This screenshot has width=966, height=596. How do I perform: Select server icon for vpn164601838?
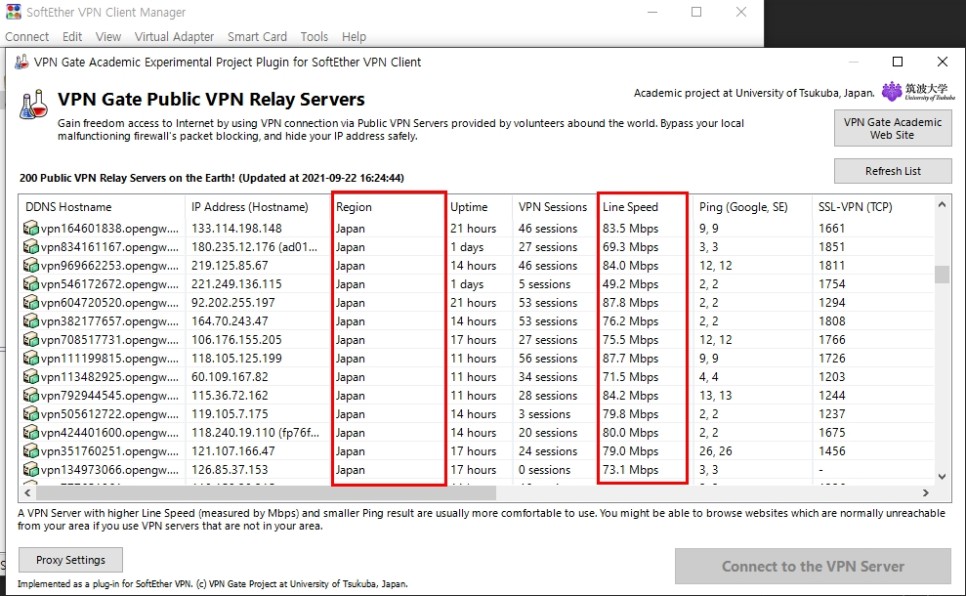point(31,228)
